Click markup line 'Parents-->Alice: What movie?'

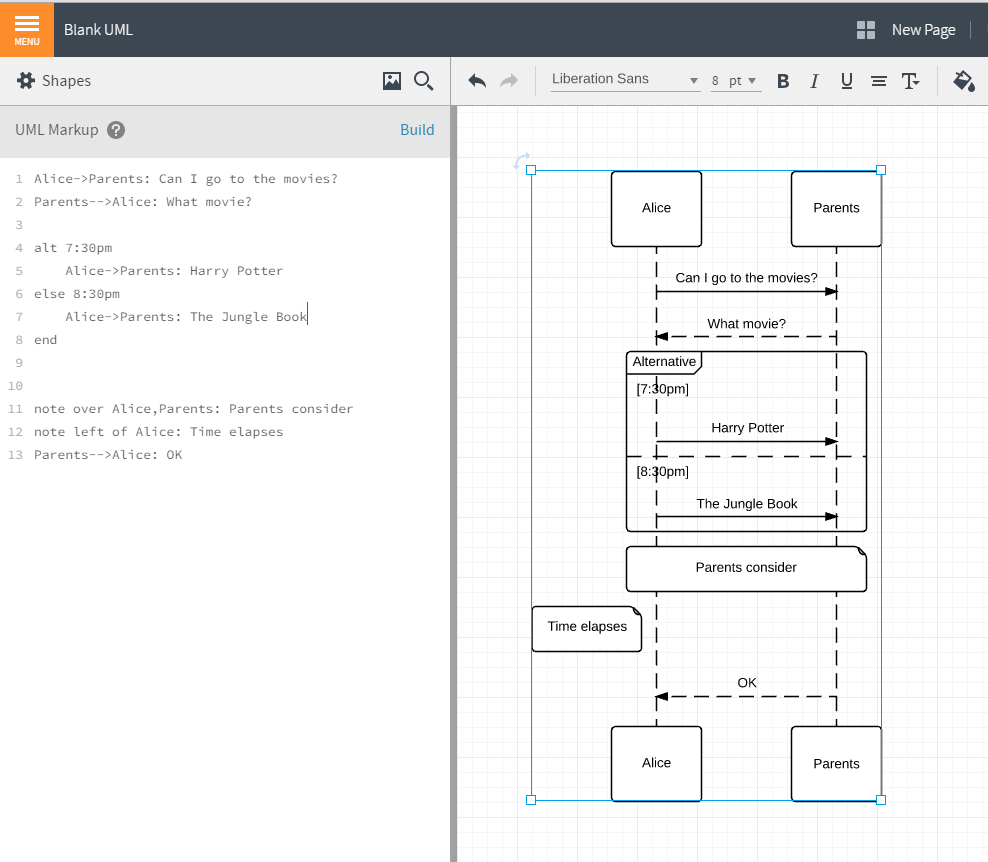click(143, 202)
